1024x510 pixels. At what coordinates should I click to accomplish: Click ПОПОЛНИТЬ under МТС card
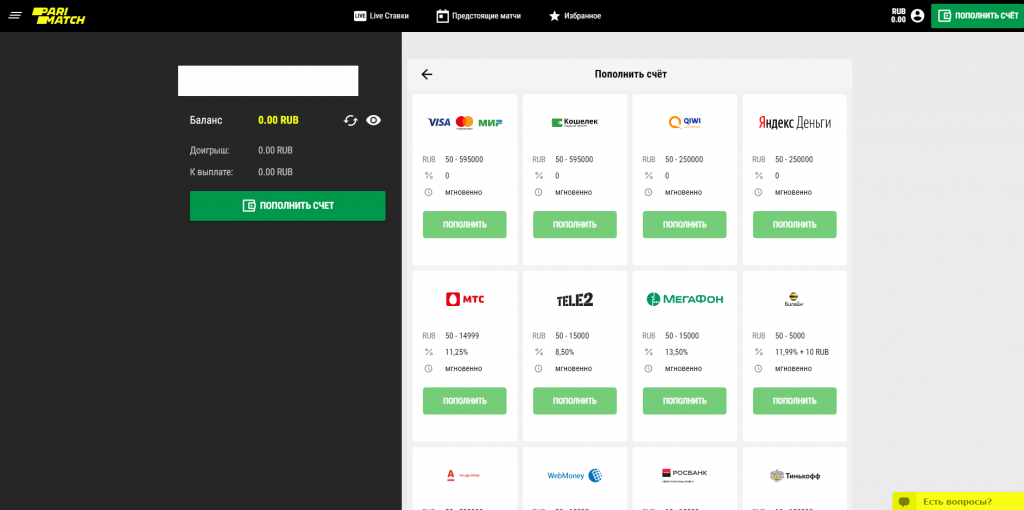click(x=464, y=401)
